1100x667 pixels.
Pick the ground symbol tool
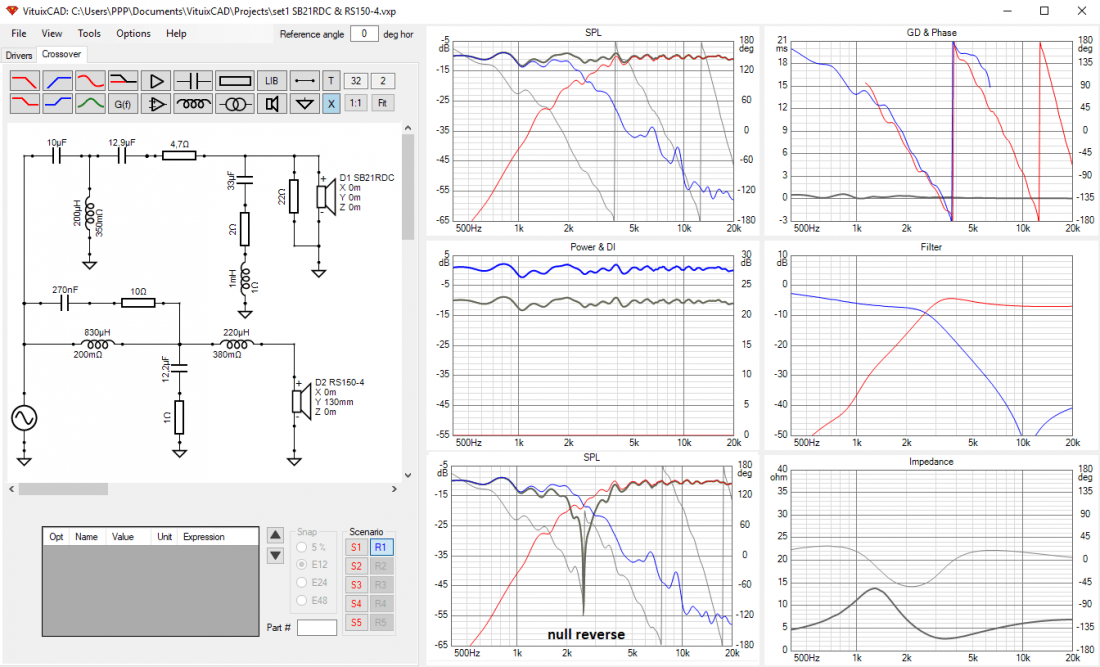[304, 103]
